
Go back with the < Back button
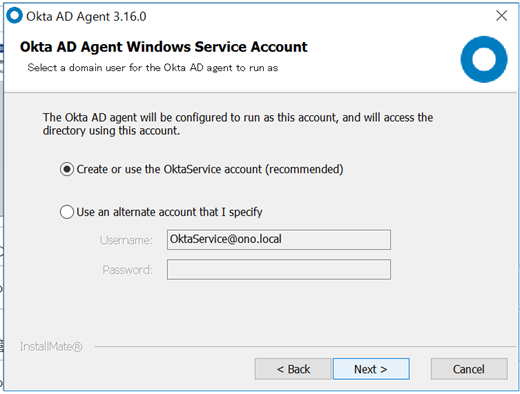click(293, 369)
